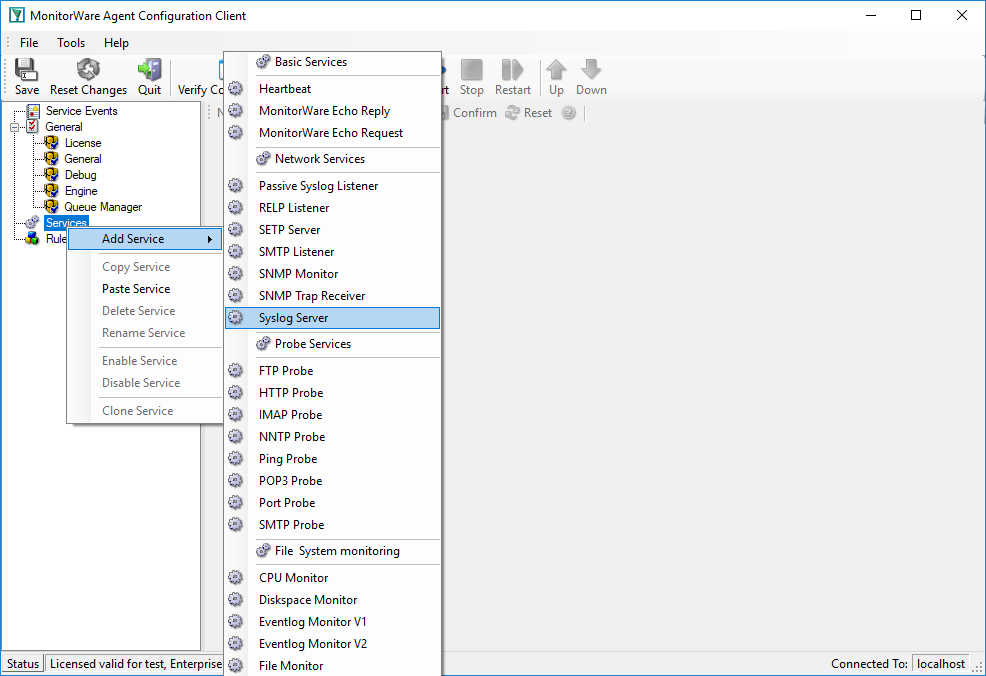
Task: Add a SETP Server service
Action: coord(333,230)
